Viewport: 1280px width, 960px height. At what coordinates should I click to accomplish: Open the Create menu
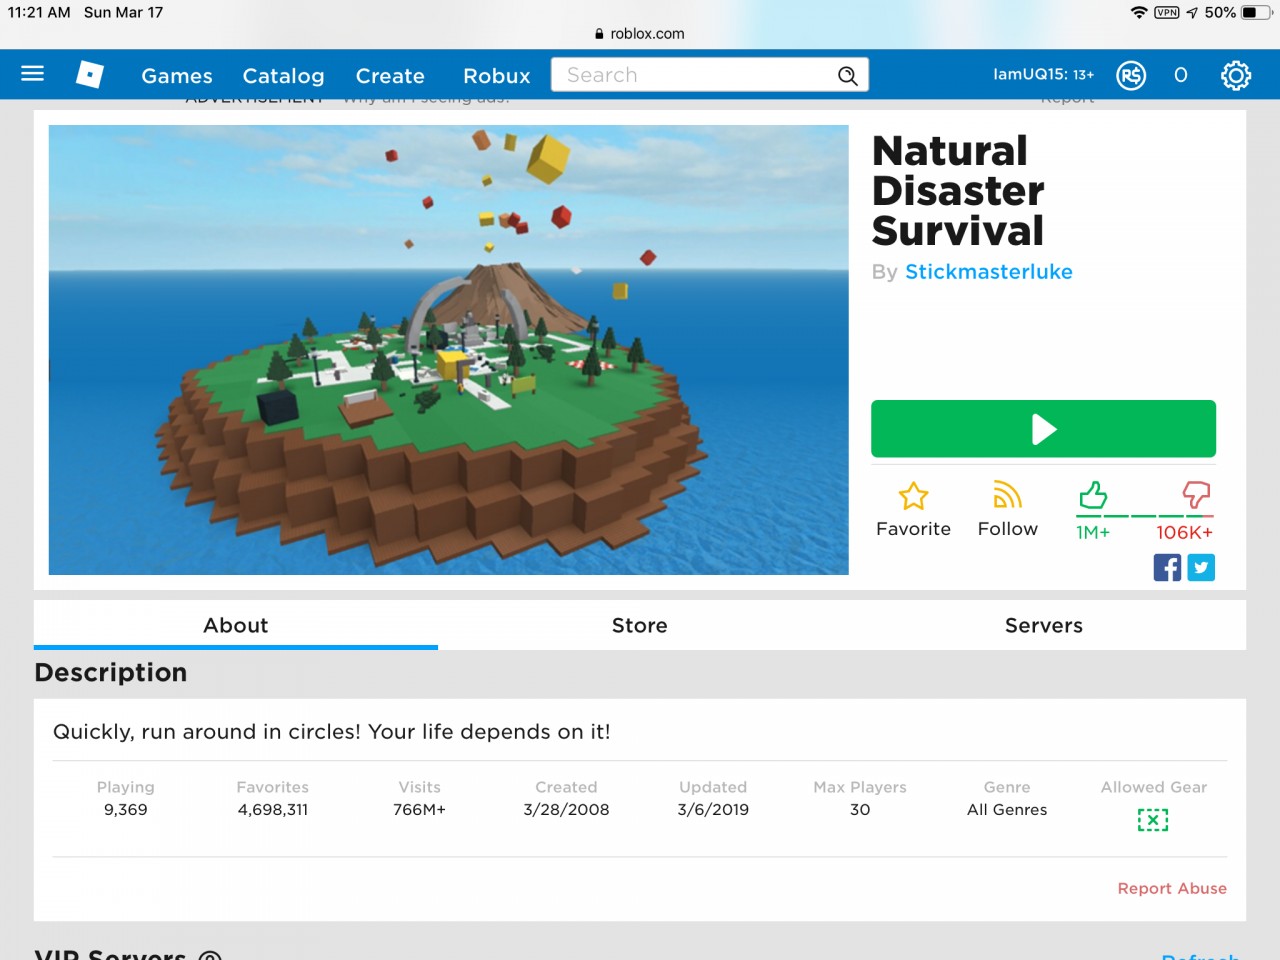[390, 76]
